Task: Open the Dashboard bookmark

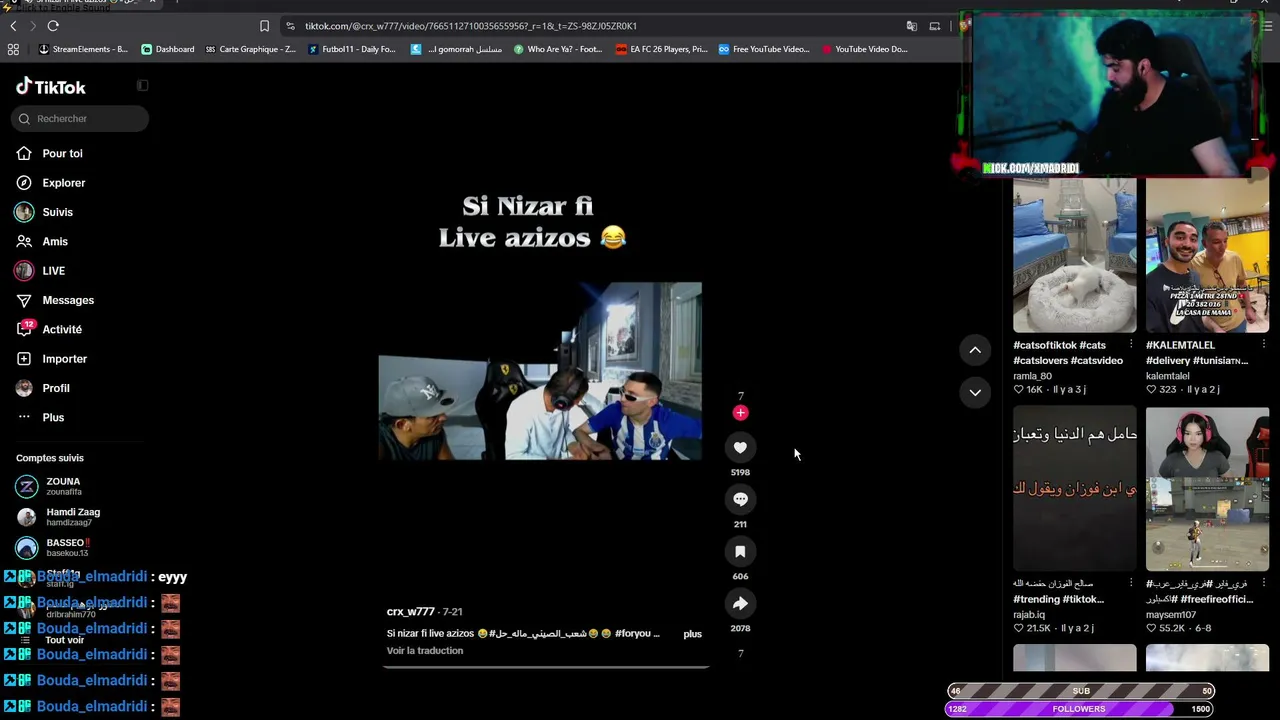Action: click(168, 49)
